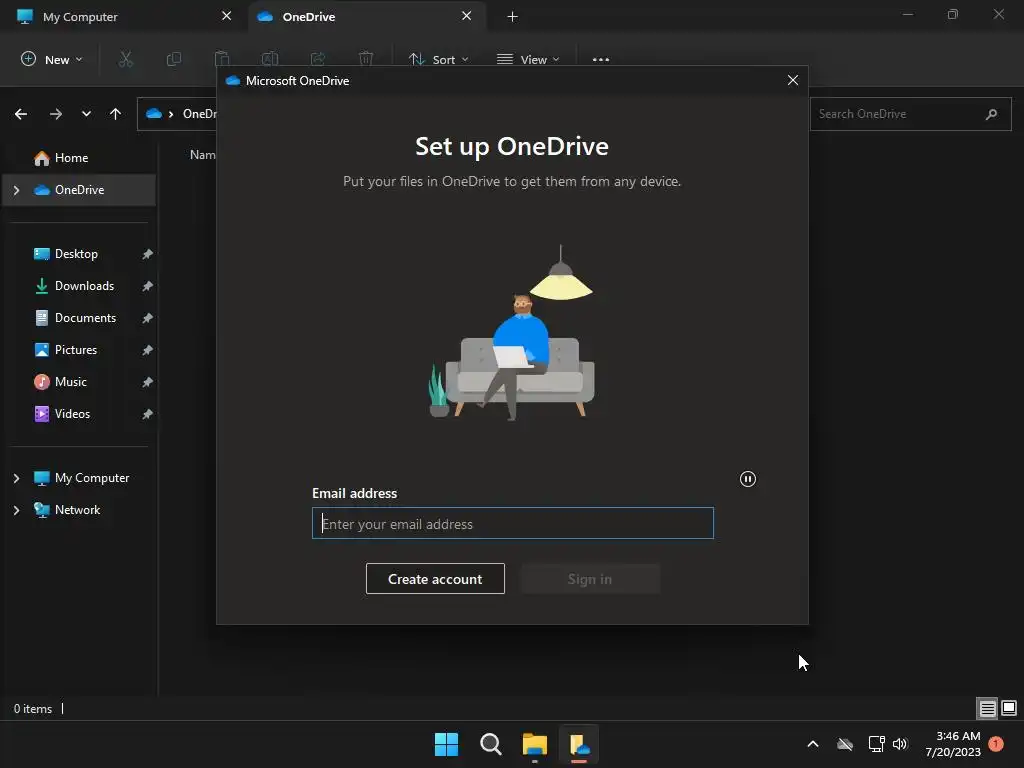Click the Rename icon in toolbar
1024x768 pixels.
click(x=270, y=59)
